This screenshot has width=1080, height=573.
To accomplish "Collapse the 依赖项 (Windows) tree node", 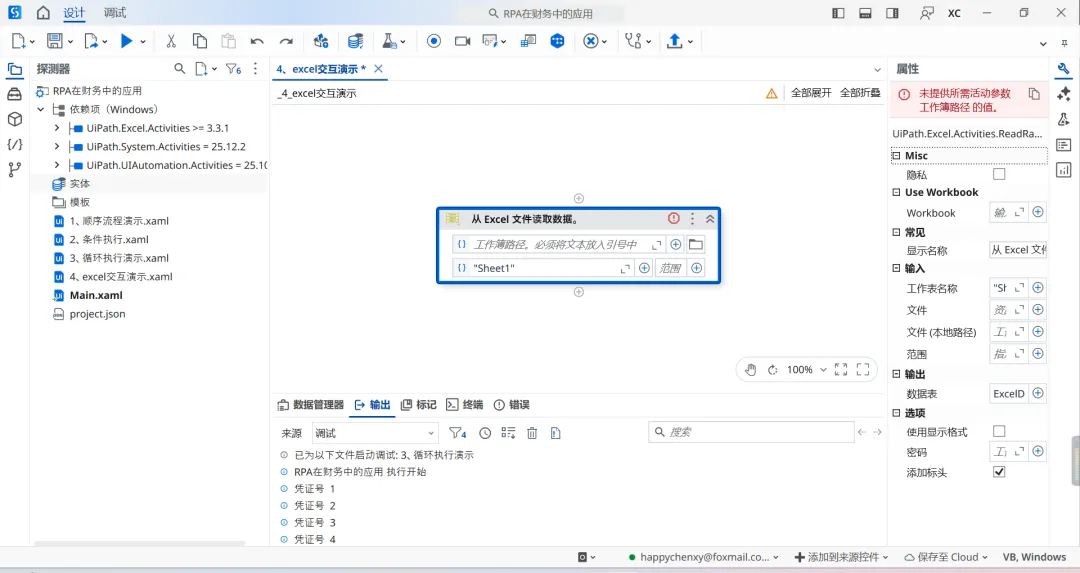I will pos(41,110).
